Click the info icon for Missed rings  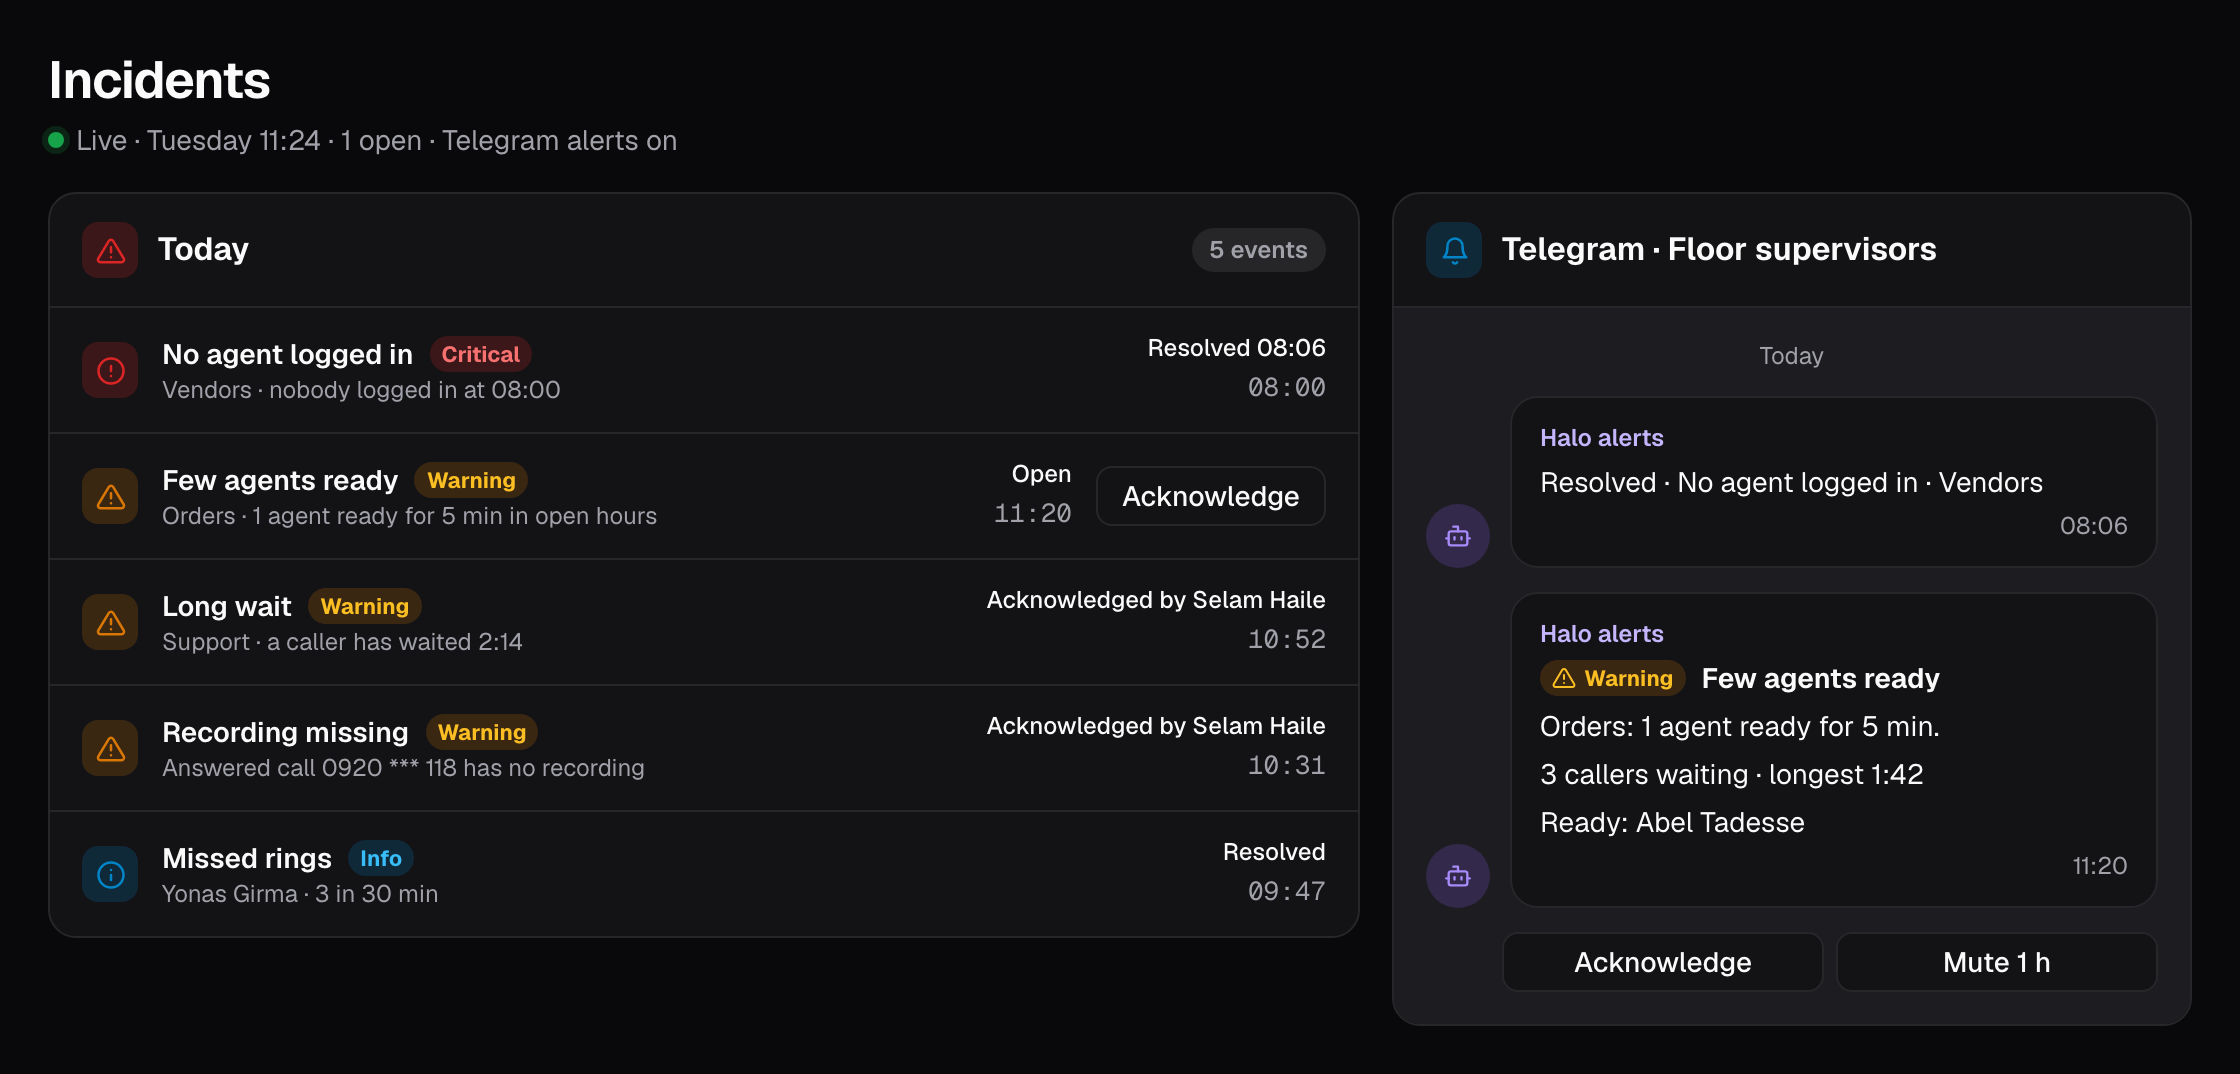coord(110,875)
